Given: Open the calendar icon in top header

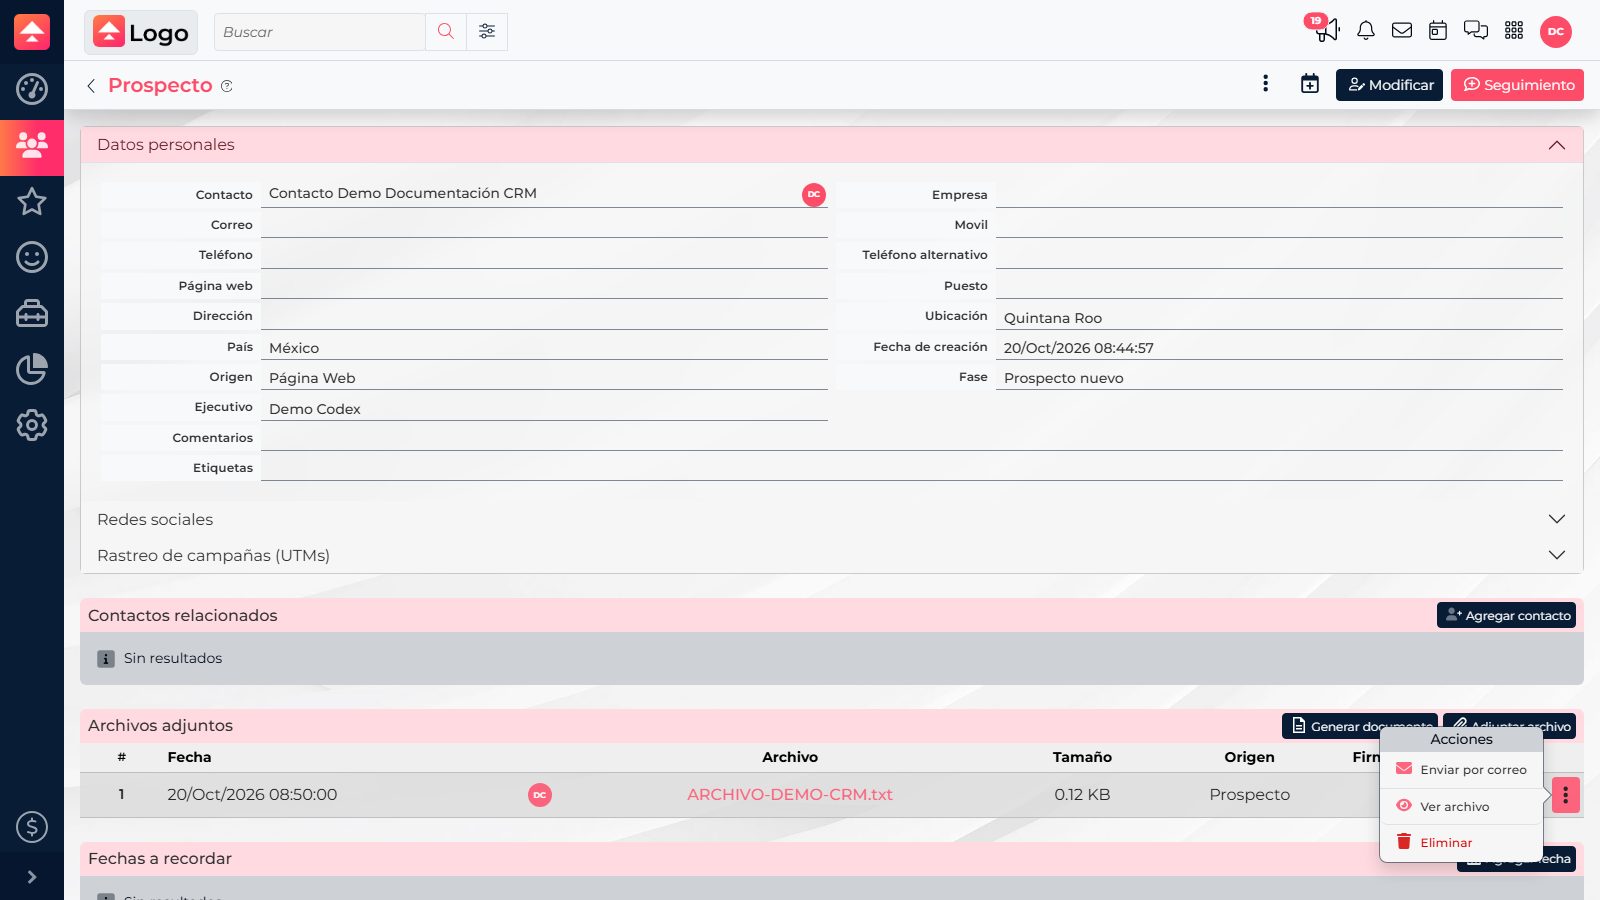Looking at the screenshot, I should pyautogui.click(x=1438, y=31).
